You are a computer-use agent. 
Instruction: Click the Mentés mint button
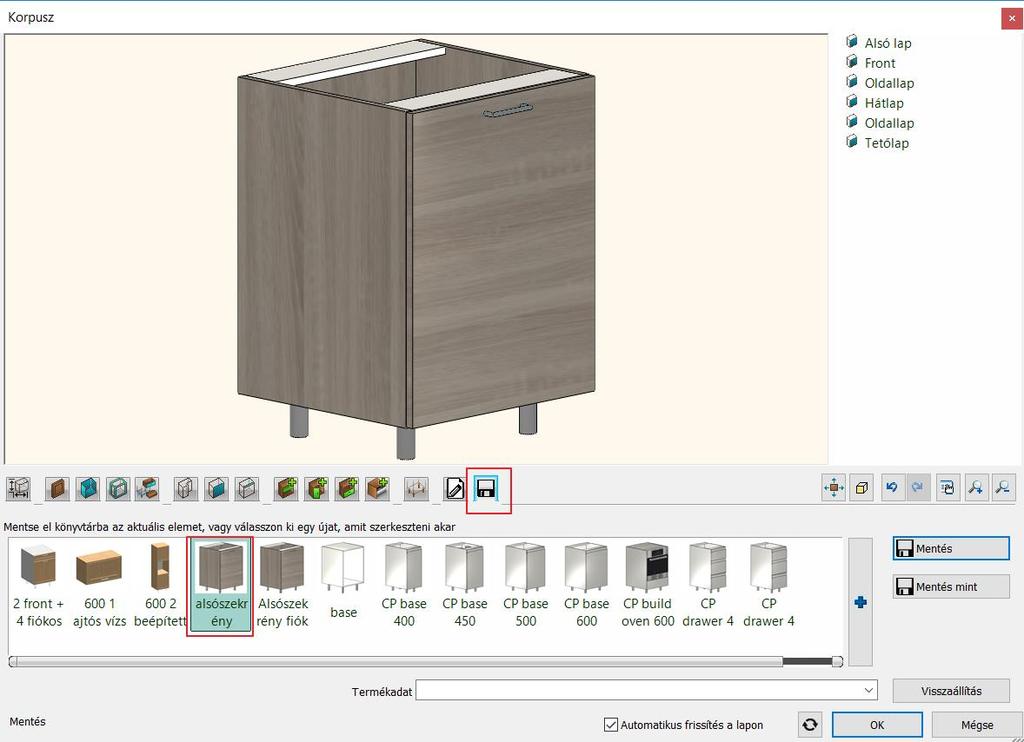(951, 587)
